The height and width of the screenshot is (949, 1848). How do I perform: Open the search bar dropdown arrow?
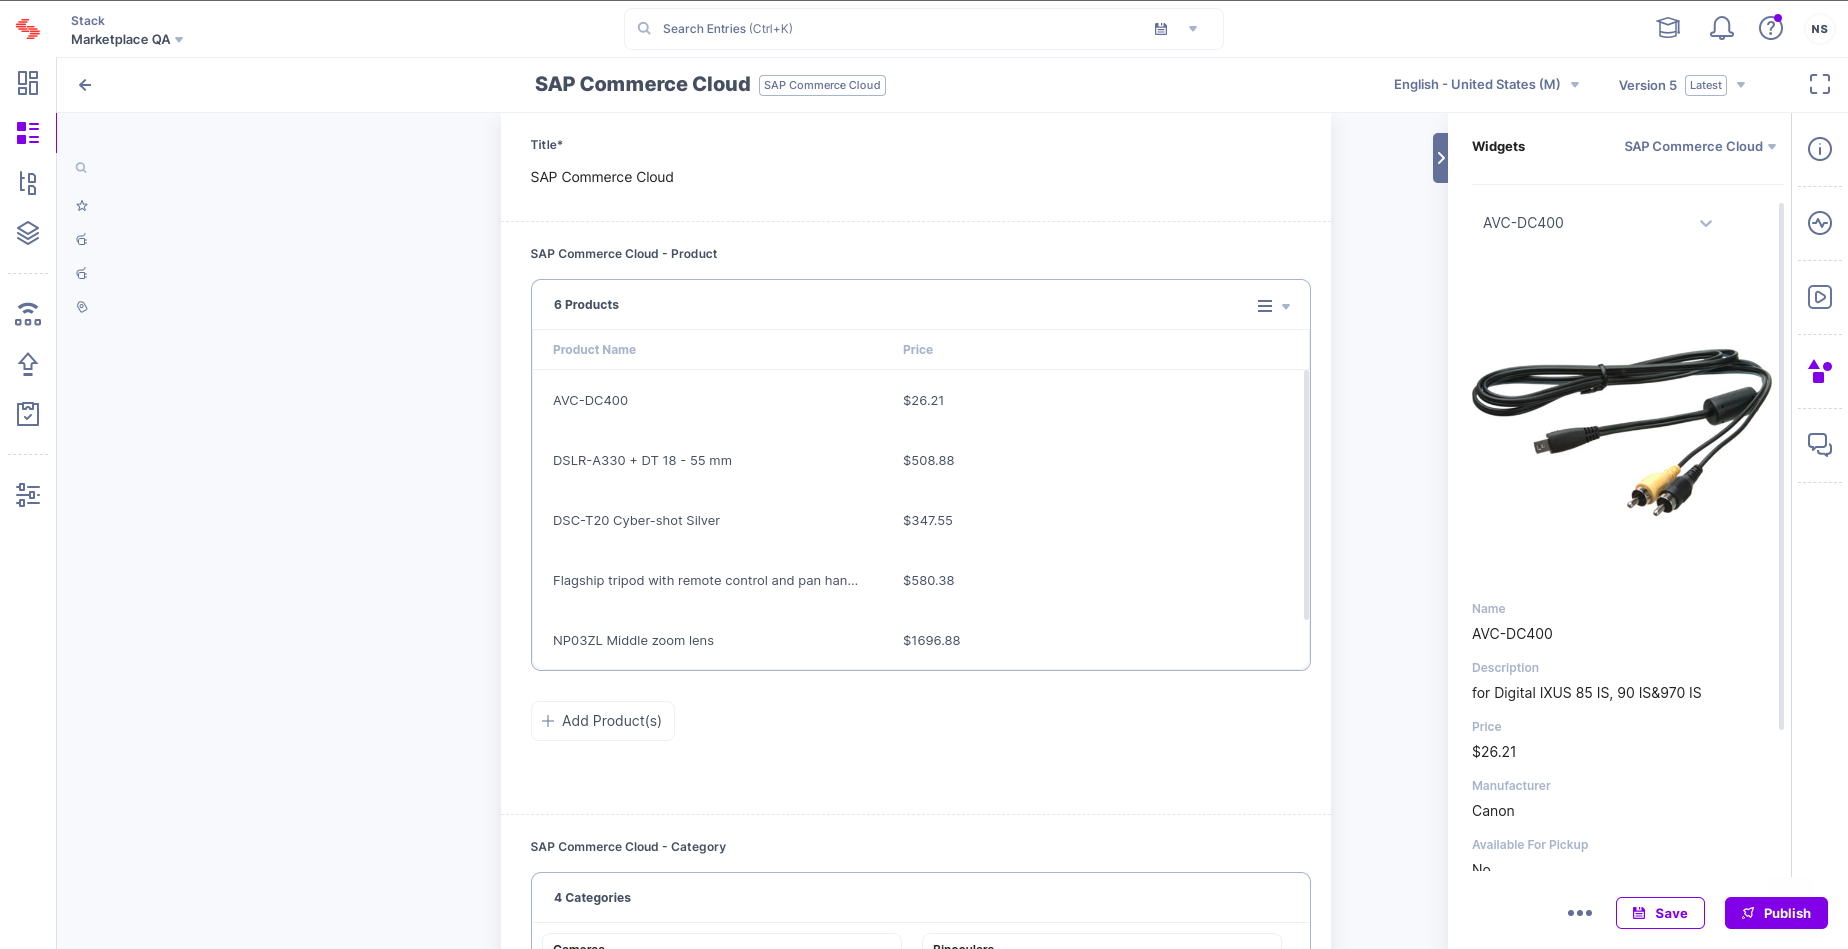[1193, 29]
